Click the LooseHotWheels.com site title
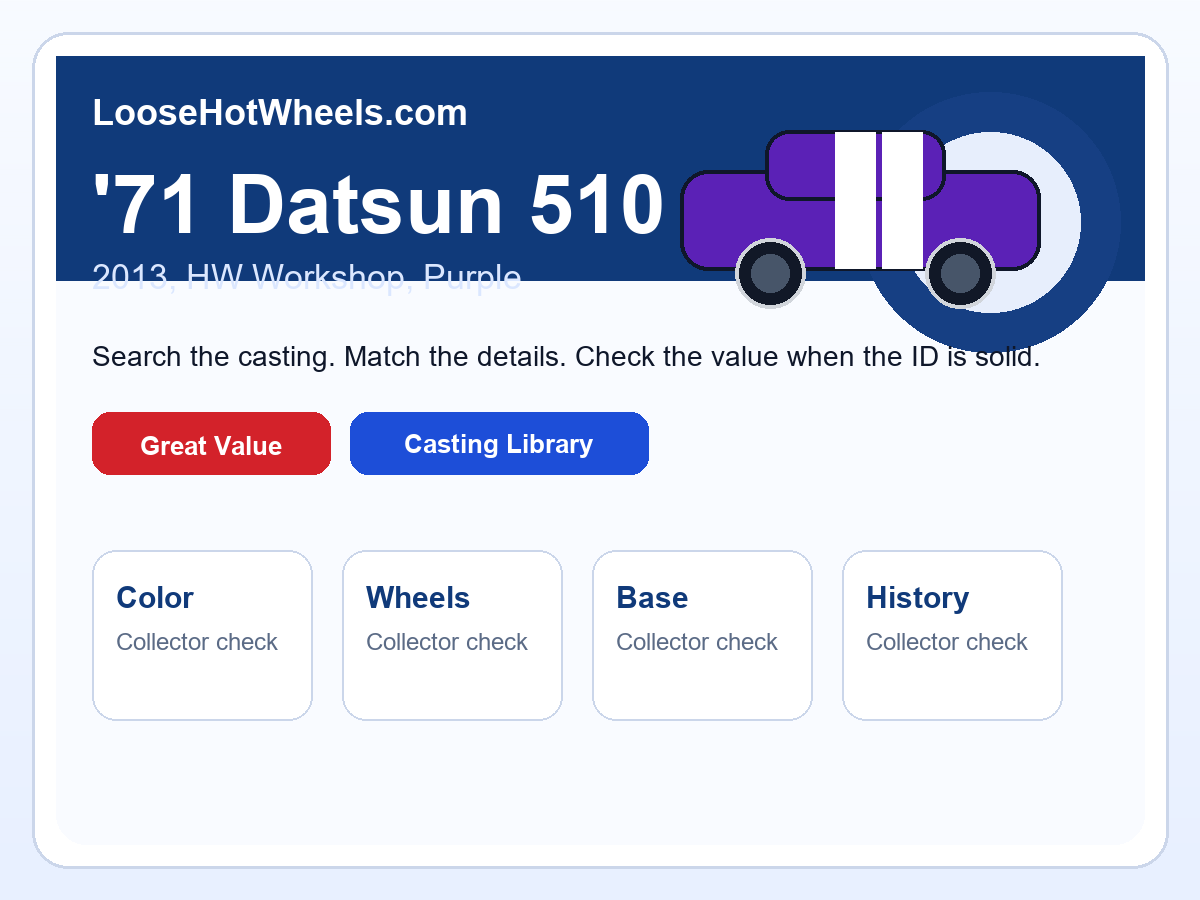 coord(280,113)
